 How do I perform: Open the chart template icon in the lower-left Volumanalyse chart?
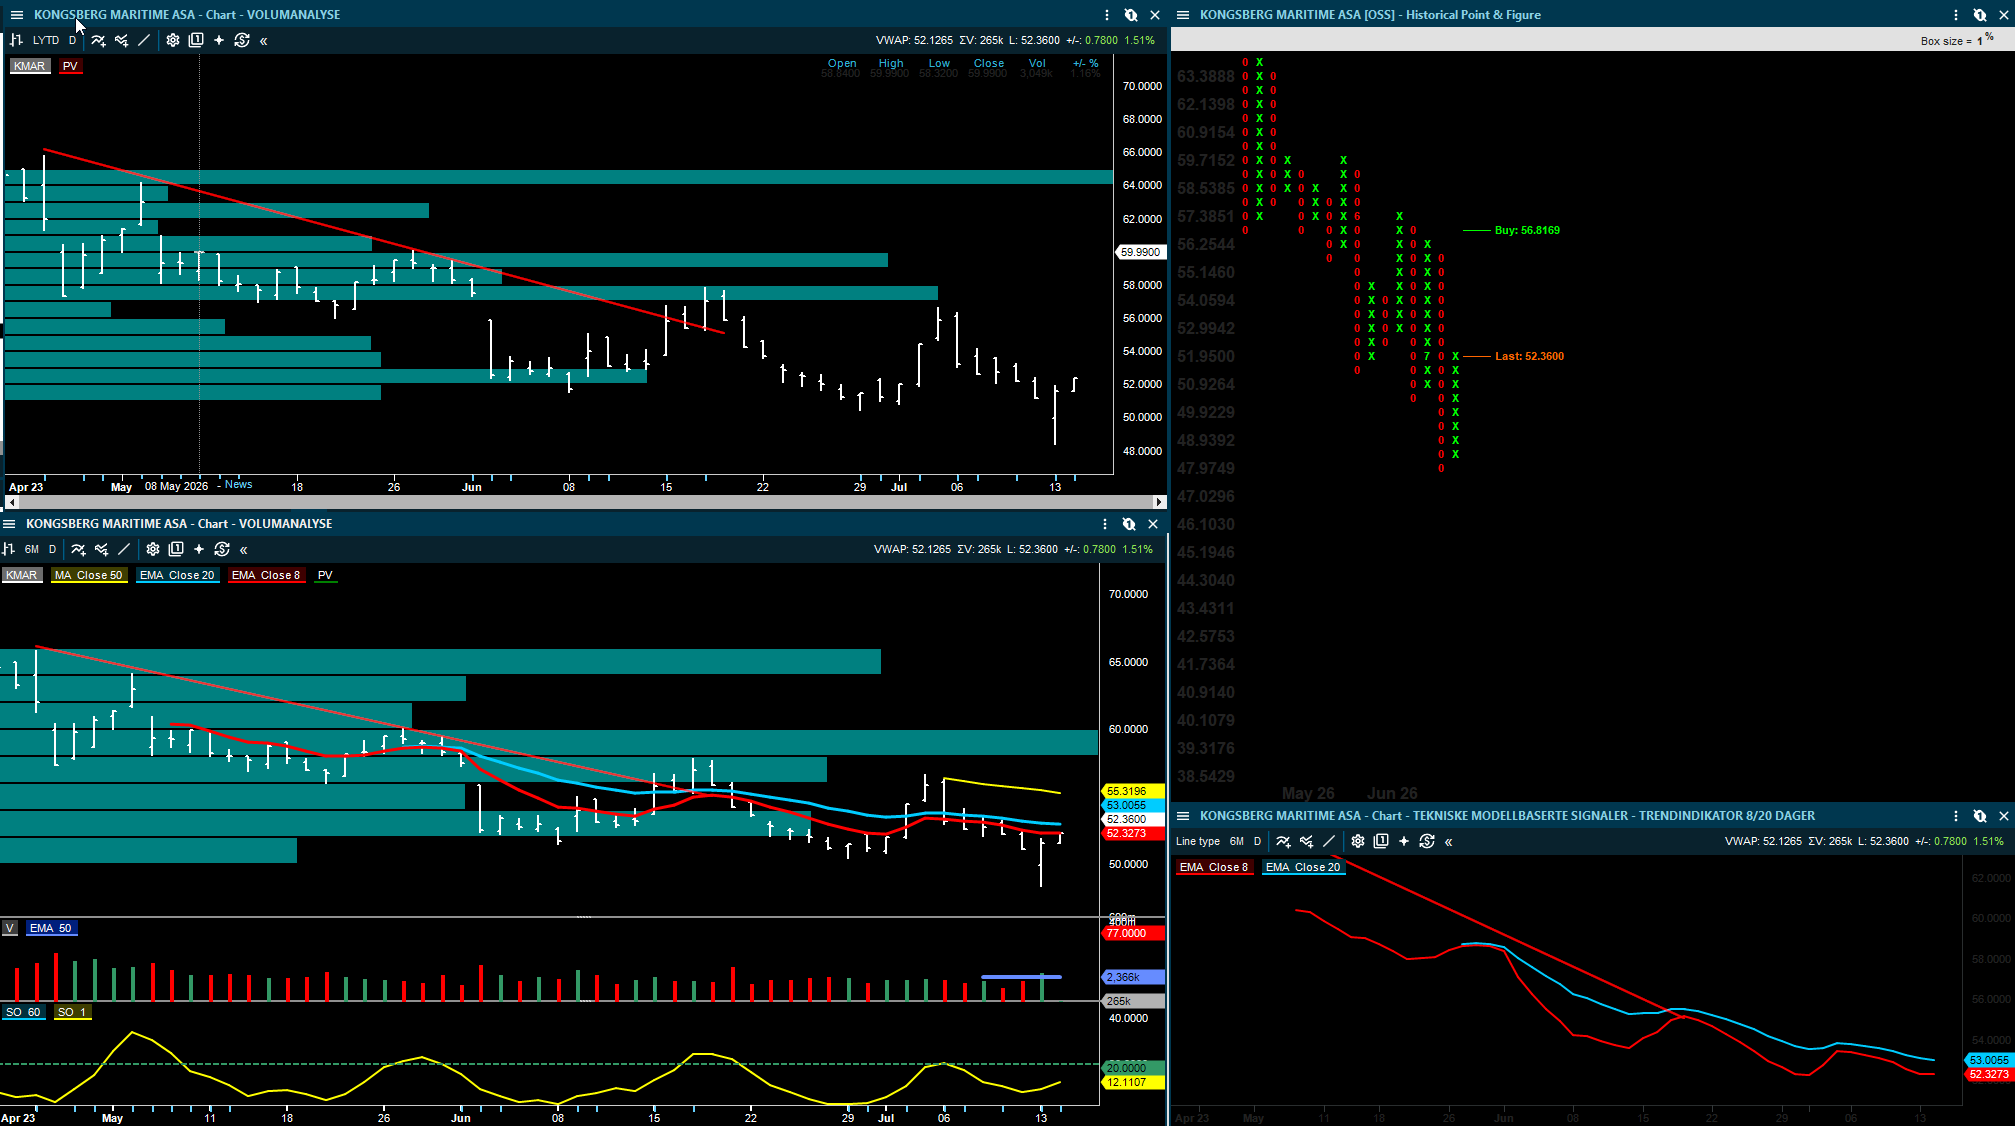[x=176, y=549]
